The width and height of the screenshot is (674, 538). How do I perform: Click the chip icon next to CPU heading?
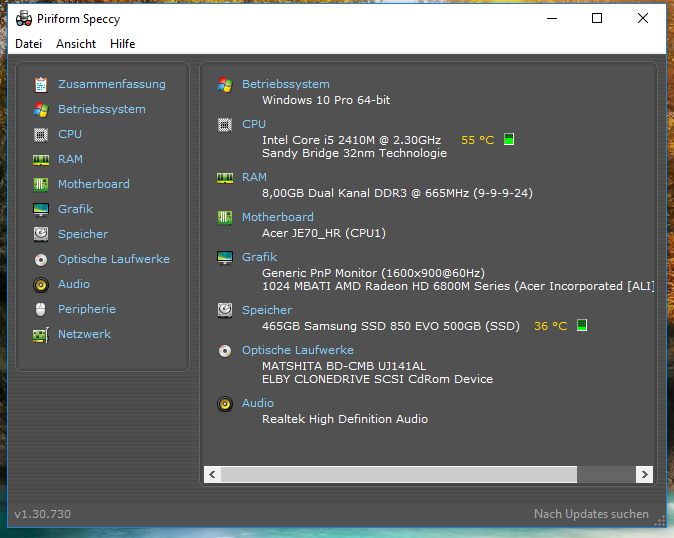coord(225,125)
